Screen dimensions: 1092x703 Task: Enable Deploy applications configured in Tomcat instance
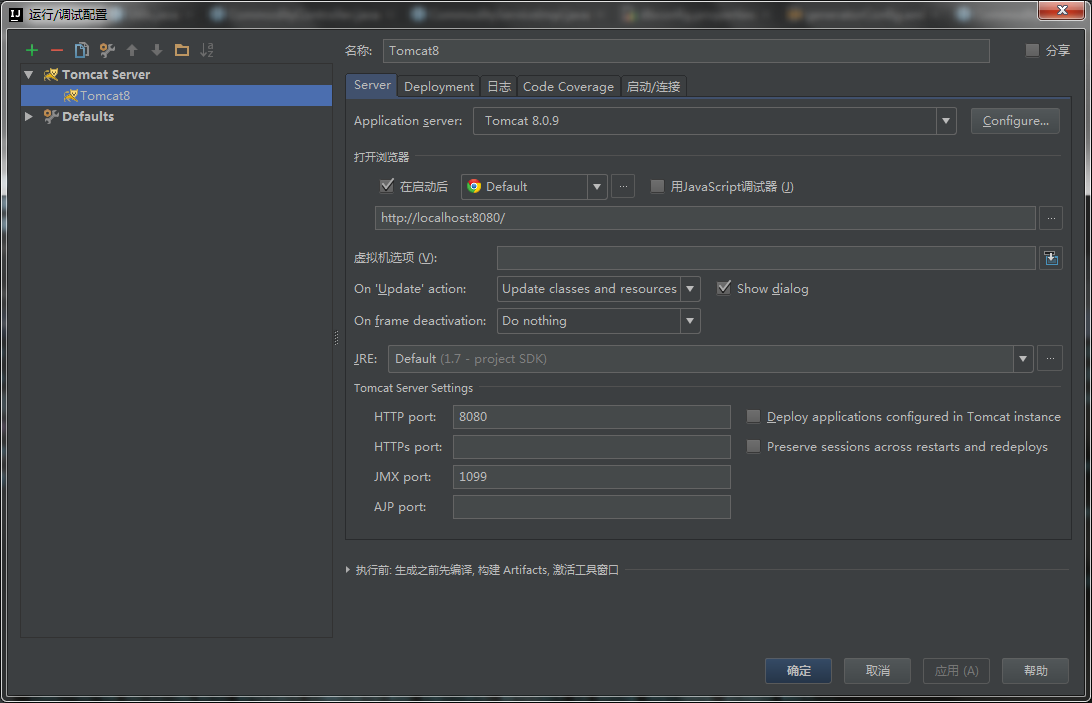click(x=753, y=417)
